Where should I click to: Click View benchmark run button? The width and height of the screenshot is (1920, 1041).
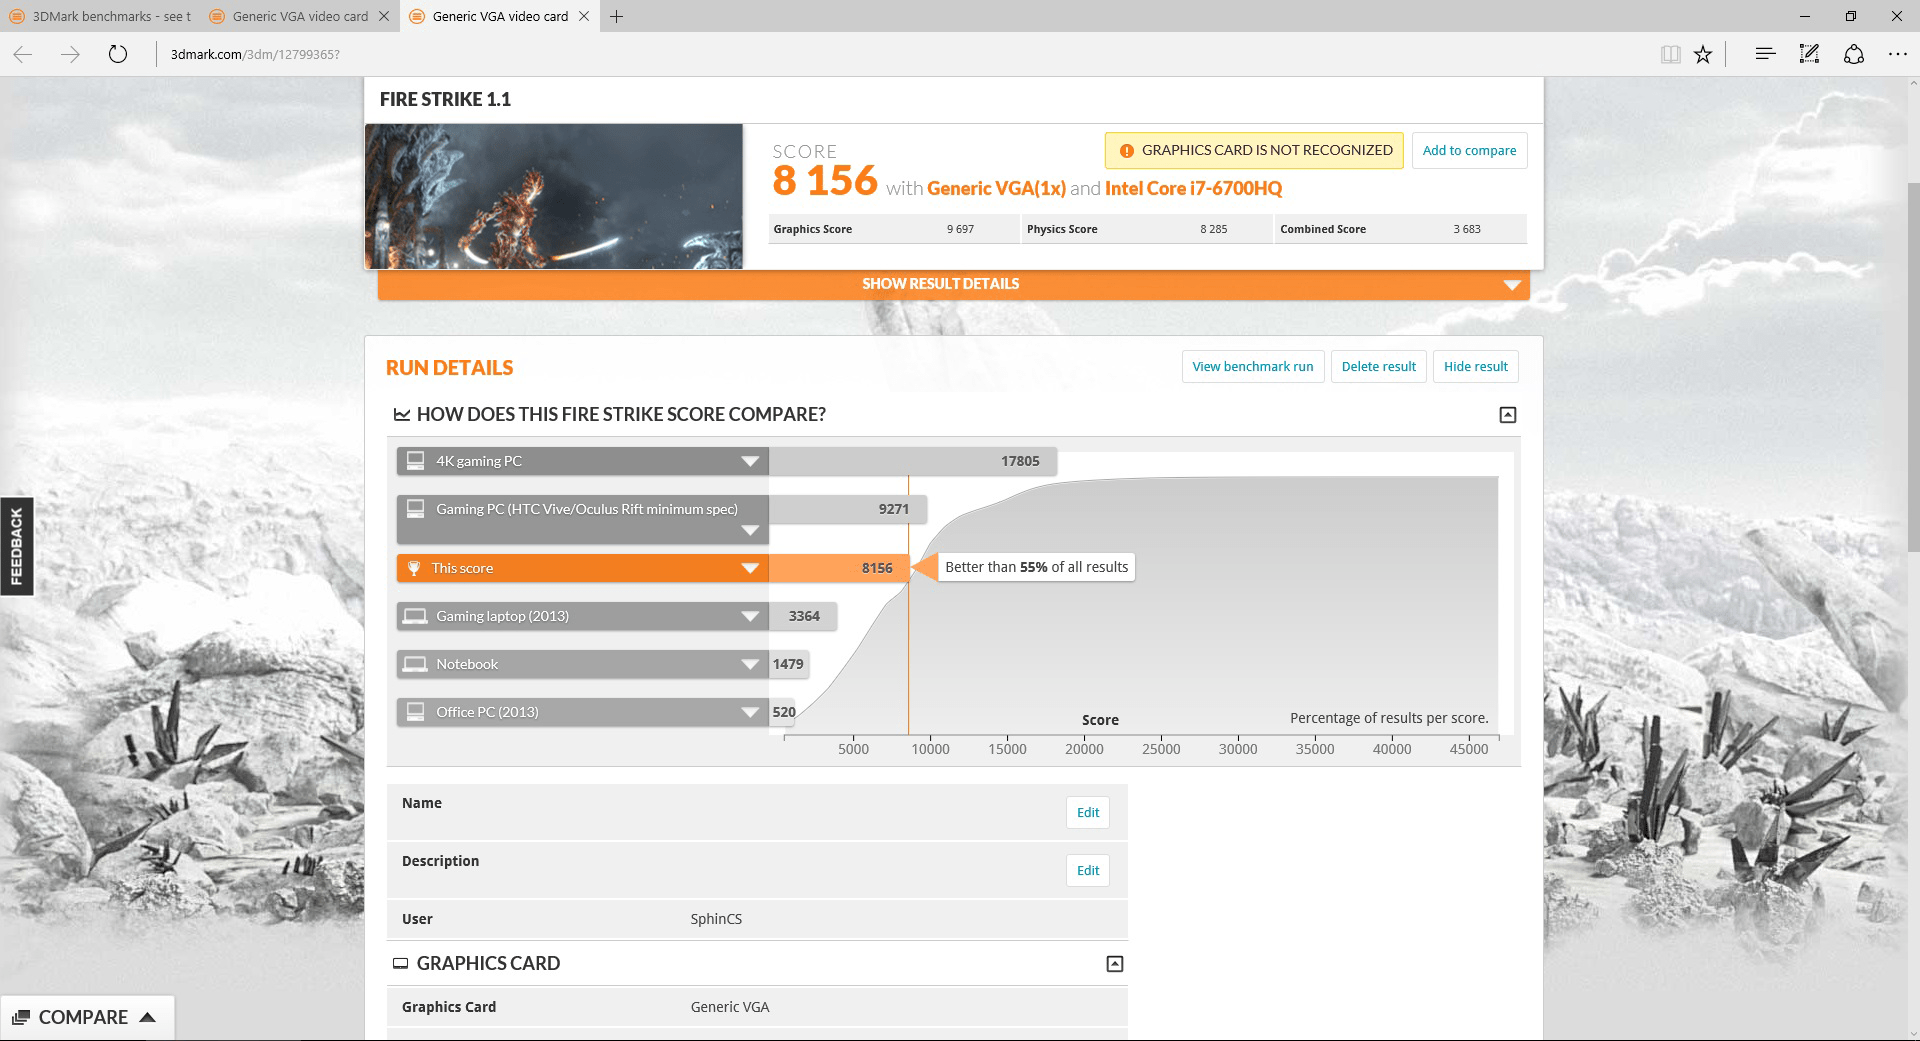coord(1253,367)
